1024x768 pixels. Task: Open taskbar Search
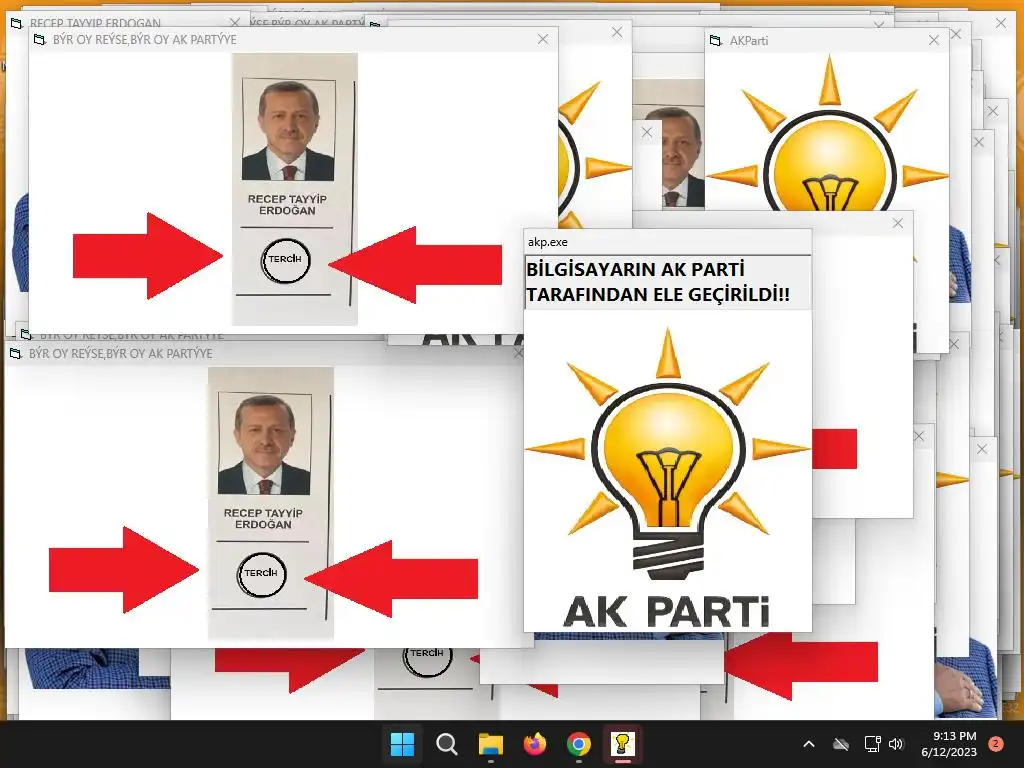(x=447, y=744)
